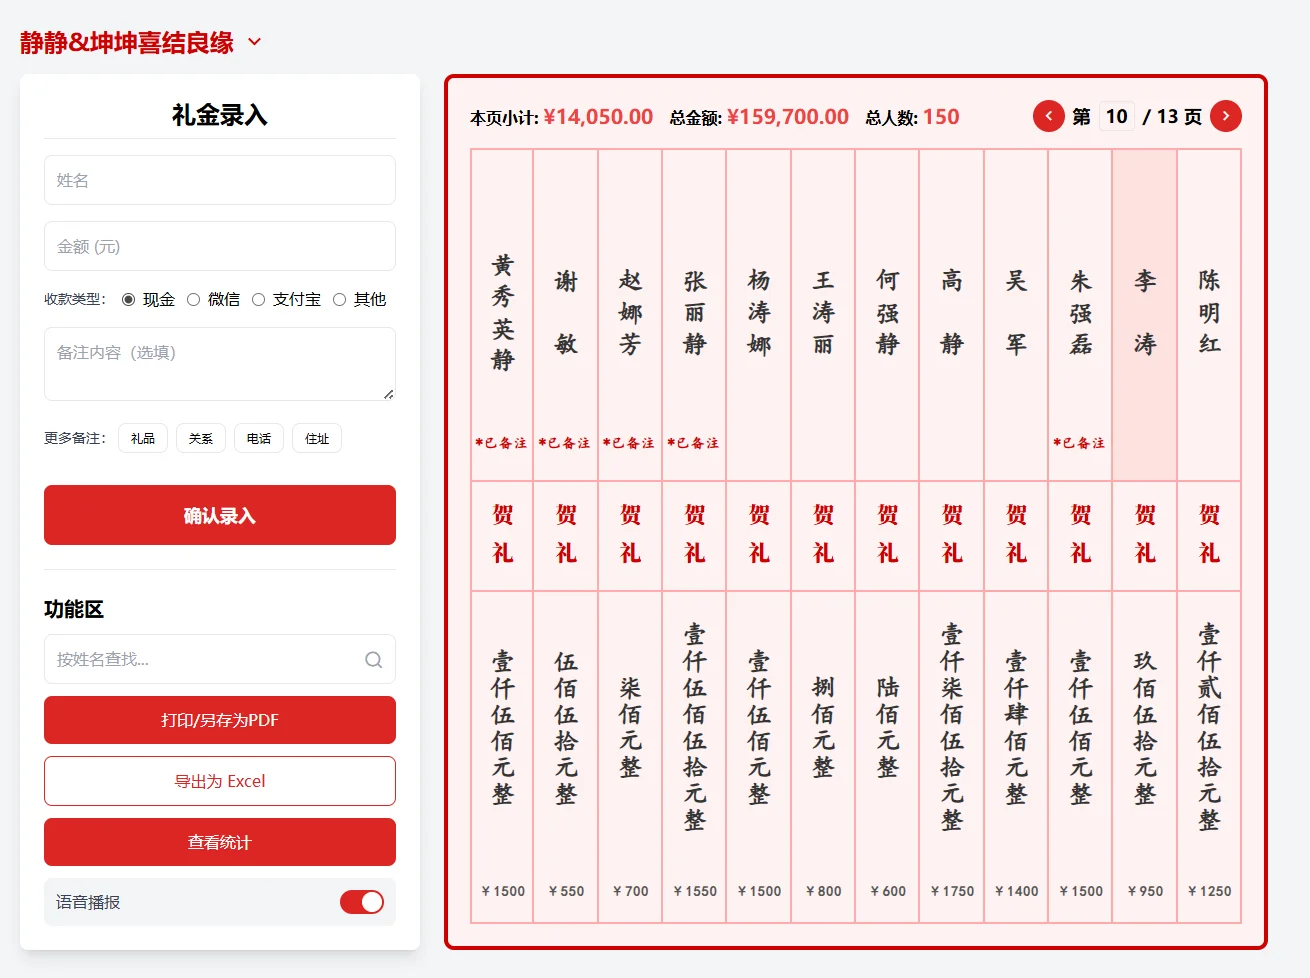The height and width of the screenshot is (978, 1310).
Task: Add a 电话 remark tag
Action: pos(258,438)
